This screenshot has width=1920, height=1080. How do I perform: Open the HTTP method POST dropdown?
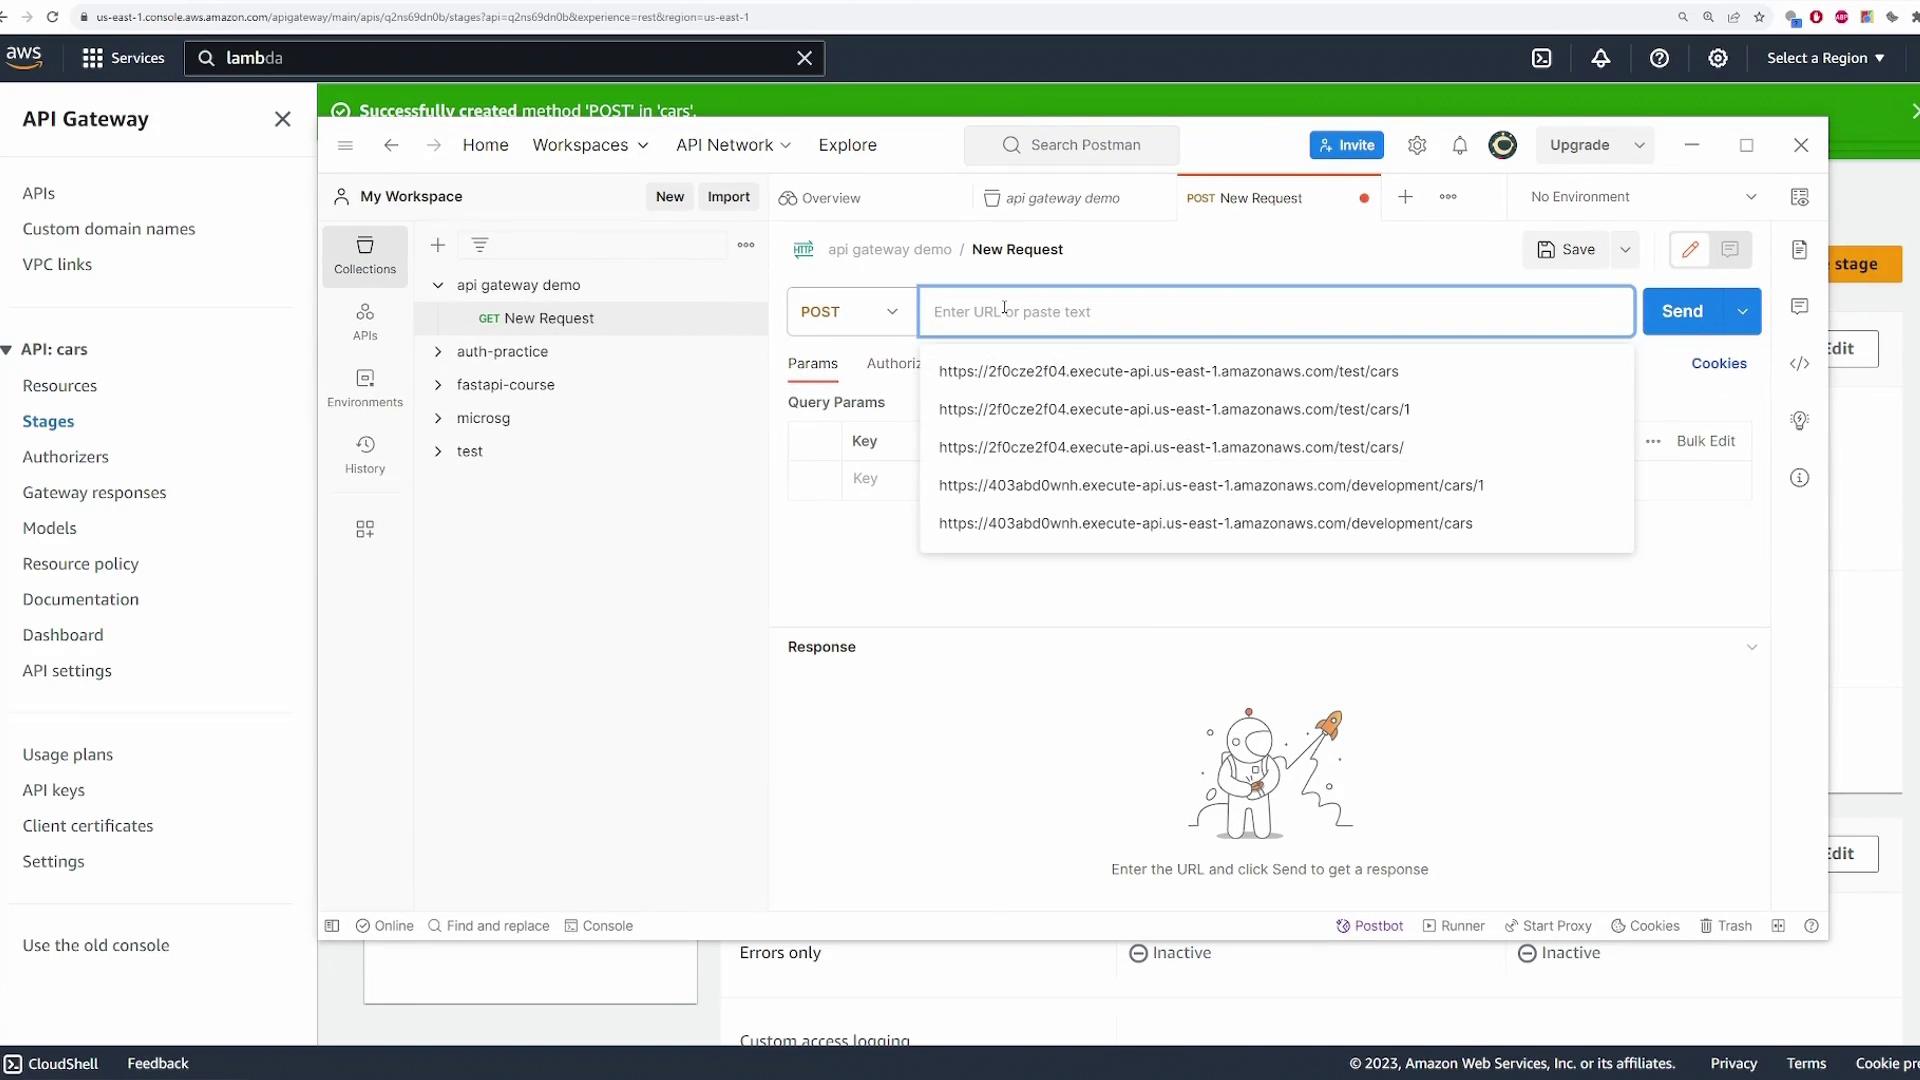point(850,312)
